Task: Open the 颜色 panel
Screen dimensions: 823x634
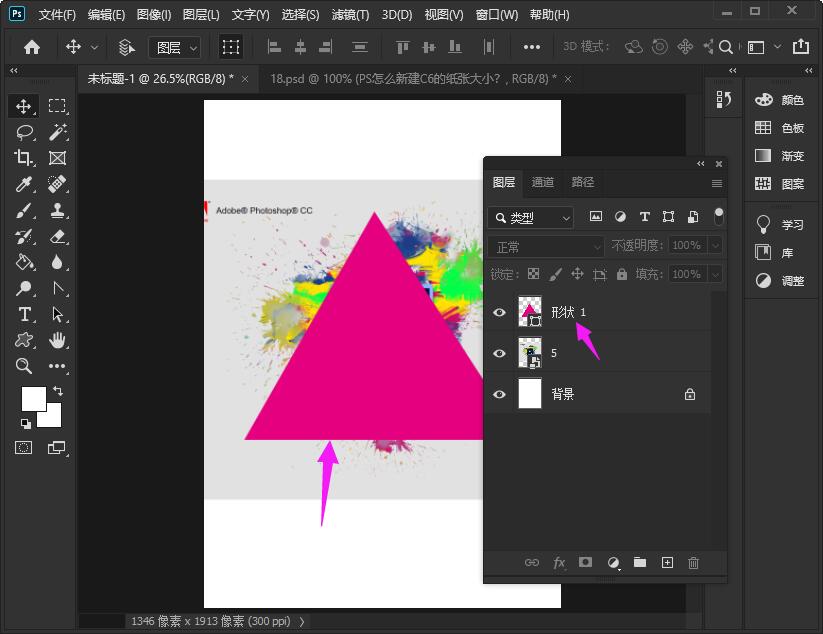Action: click(779, 100)
